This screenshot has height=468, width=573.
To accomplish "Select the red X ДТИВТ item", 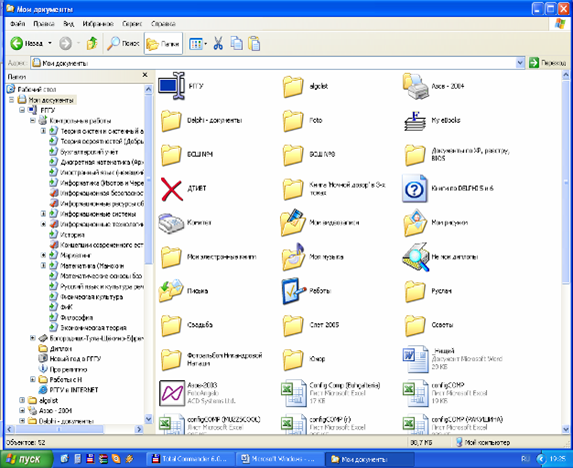I will click(x=171, y=189).
